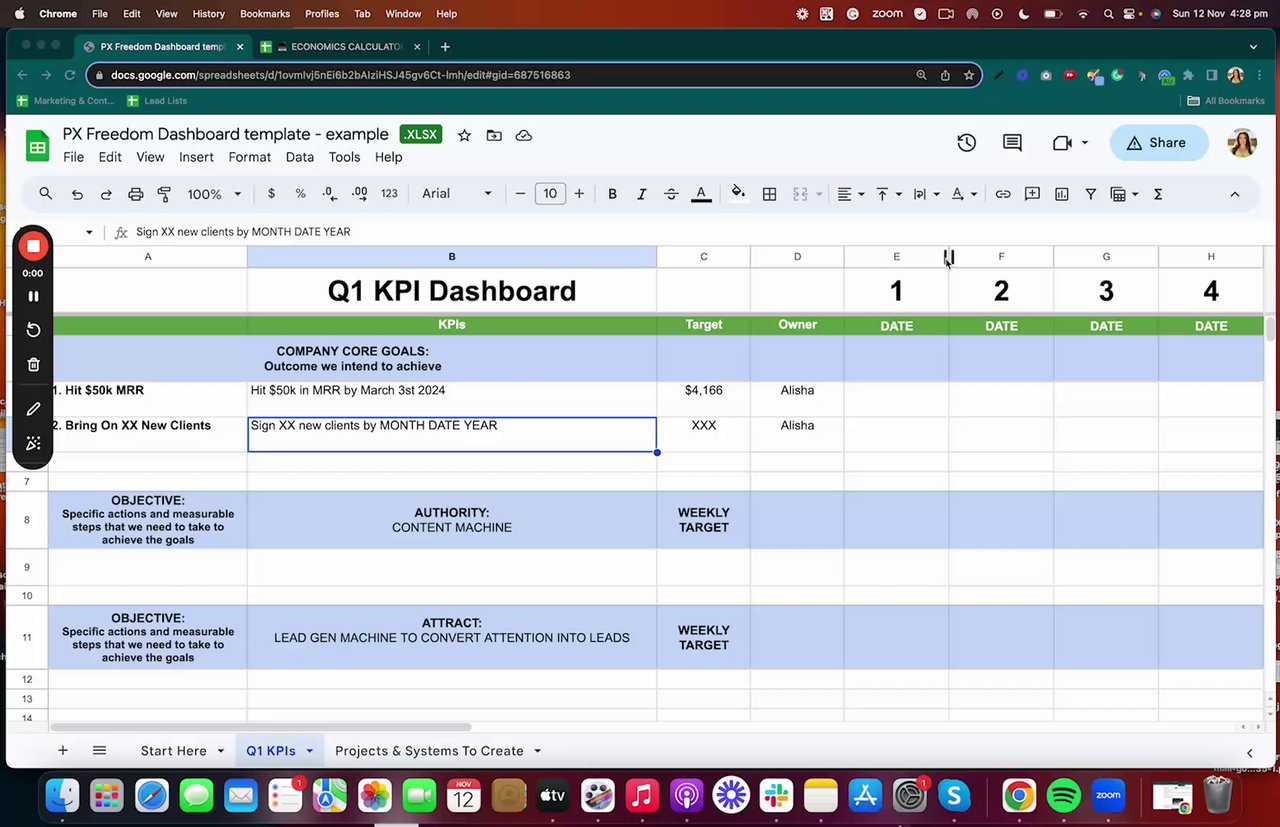Open the Google Sheets home icon
This screenshot has width=1280, height=827.
(x=37, y=146)
